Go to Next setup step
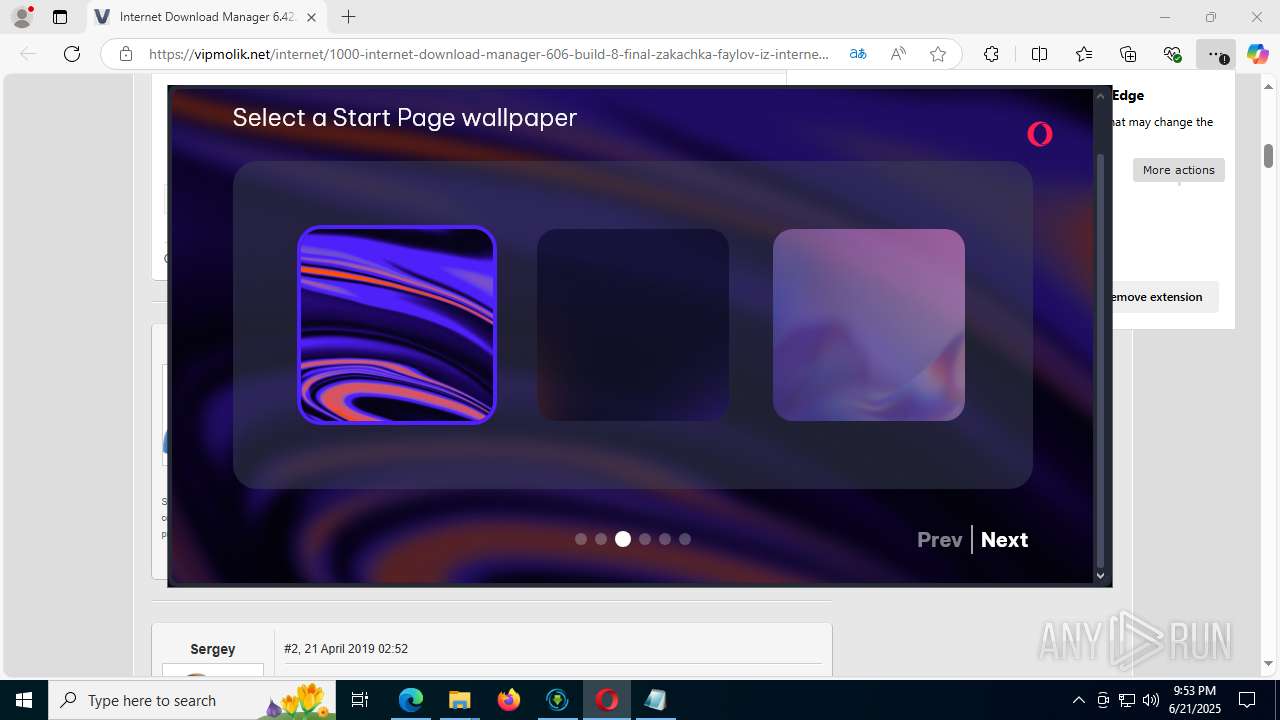 point(1004,540)
